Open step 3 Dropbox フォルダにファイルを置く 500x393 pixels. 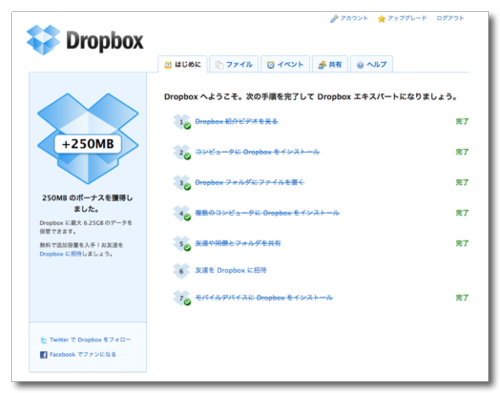click(250, 183)
